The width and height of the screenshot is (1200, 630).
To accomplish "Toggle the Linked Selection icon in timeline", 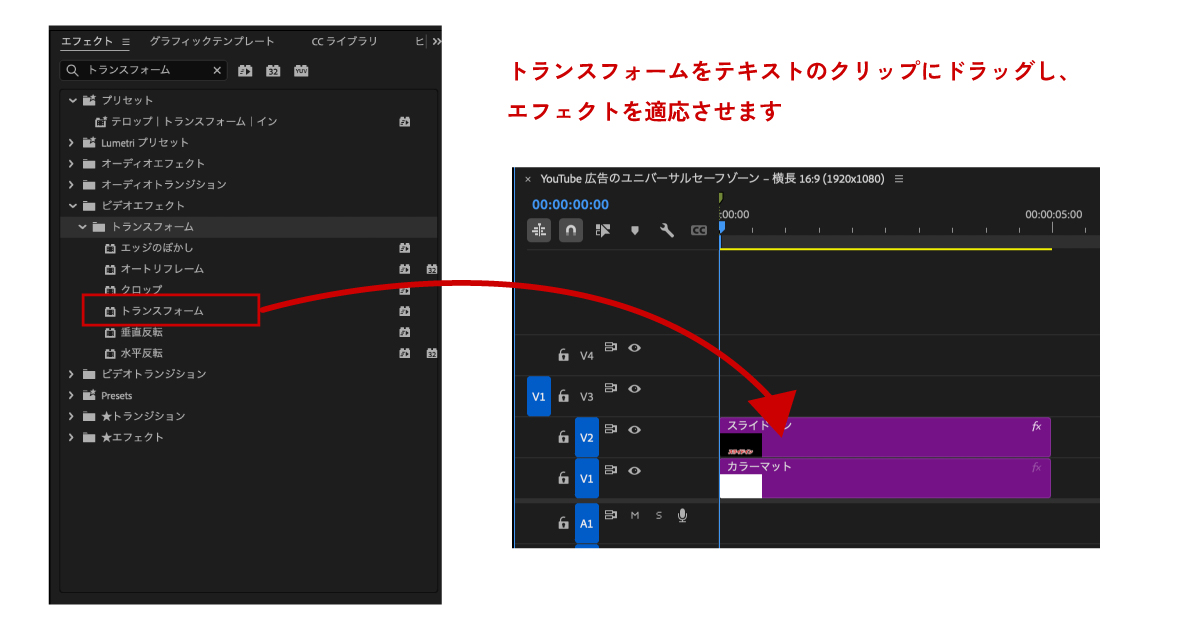I will point(602,230).
